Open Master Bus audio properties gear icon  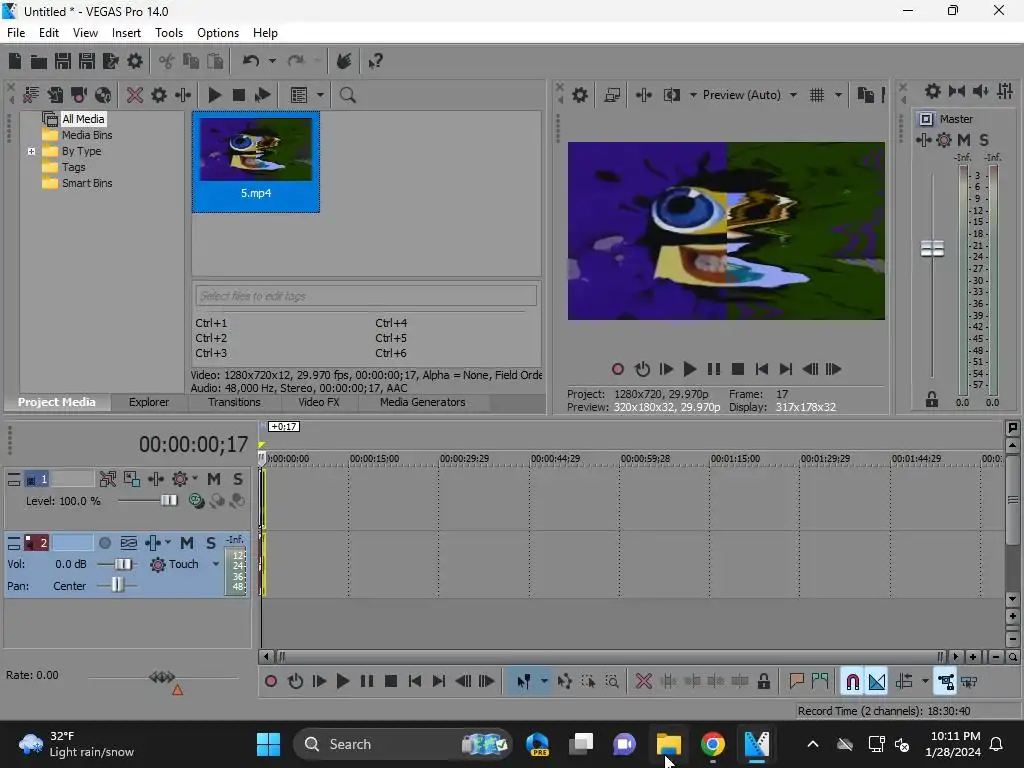click(933, 91)
